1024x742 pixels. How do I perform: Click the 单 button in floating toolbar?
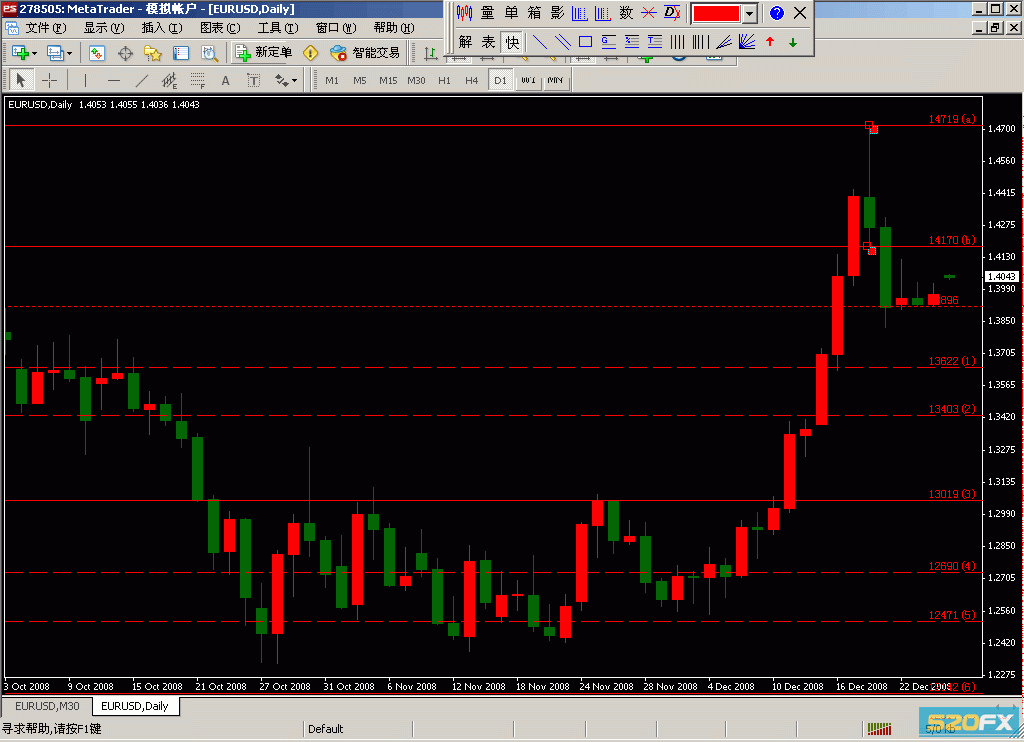point(511,13)
